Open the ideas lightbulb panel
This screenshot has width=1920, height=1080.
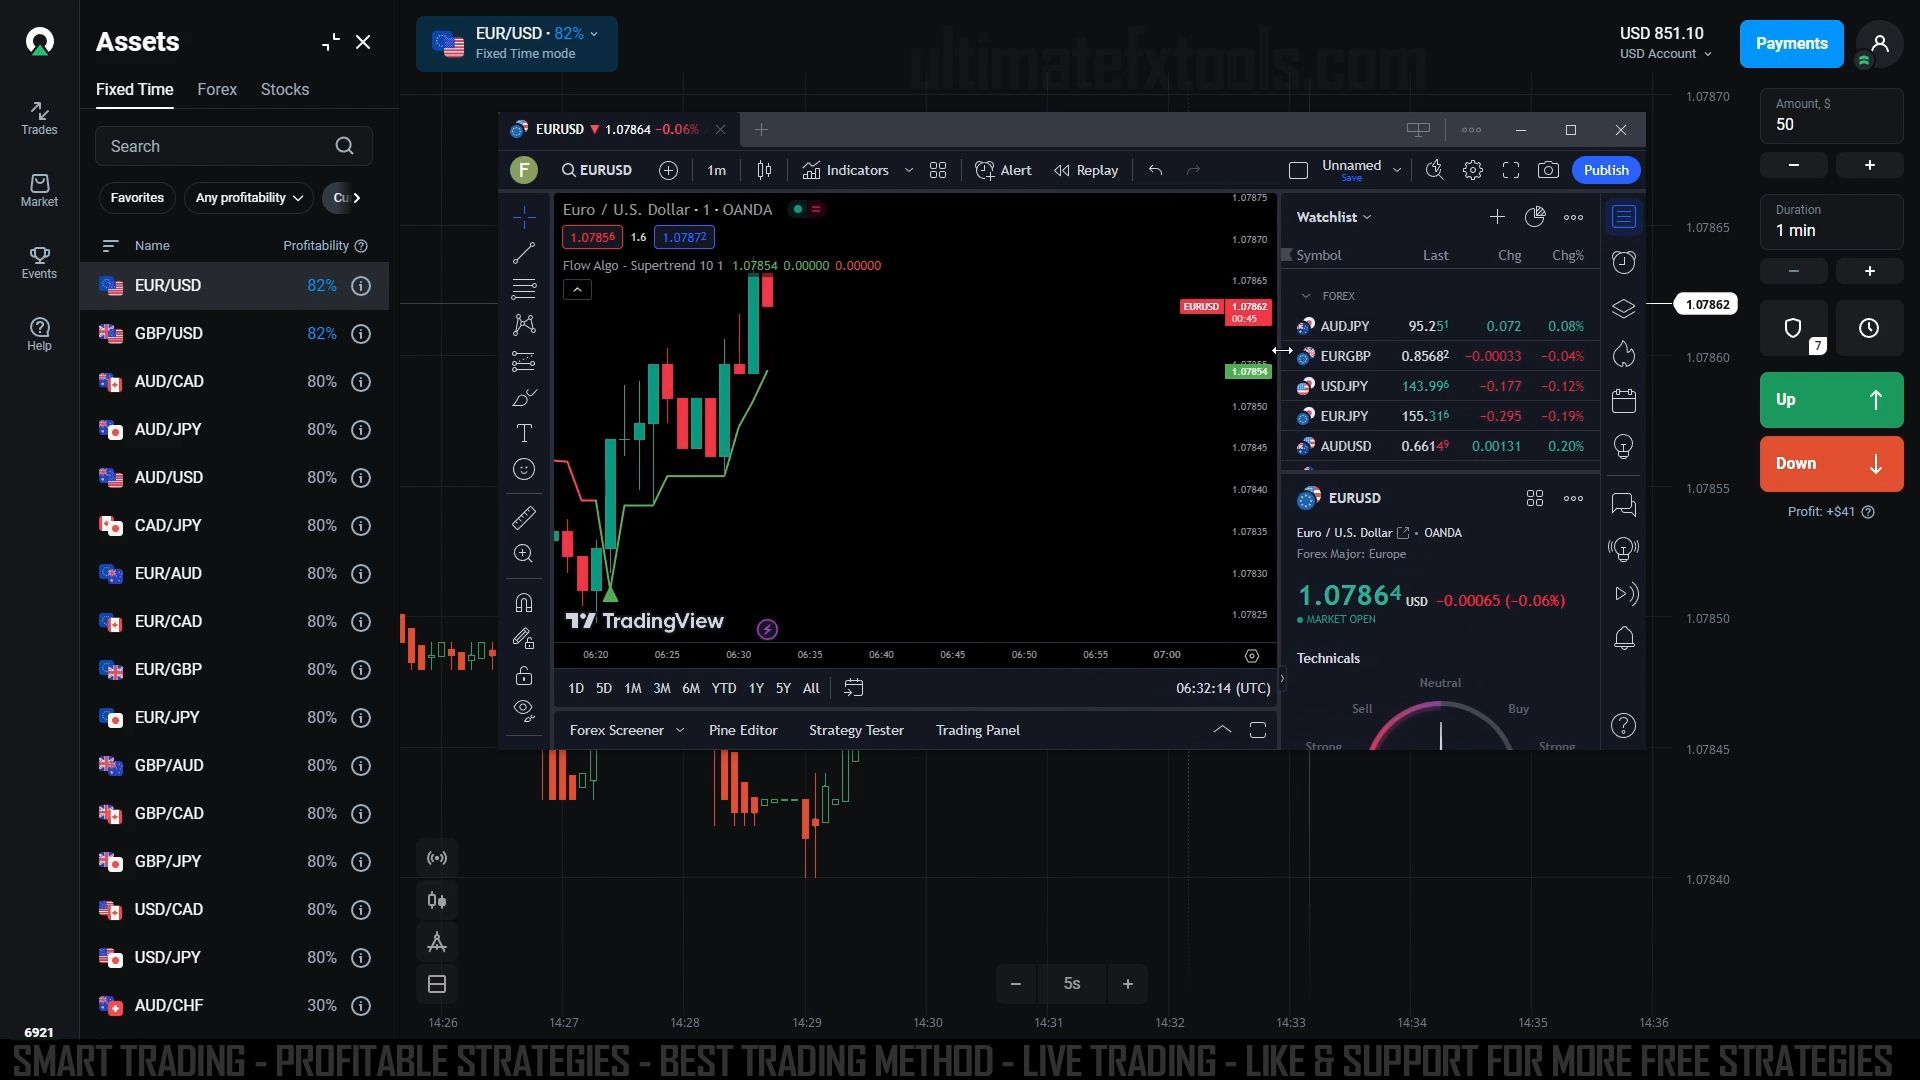1624,446
